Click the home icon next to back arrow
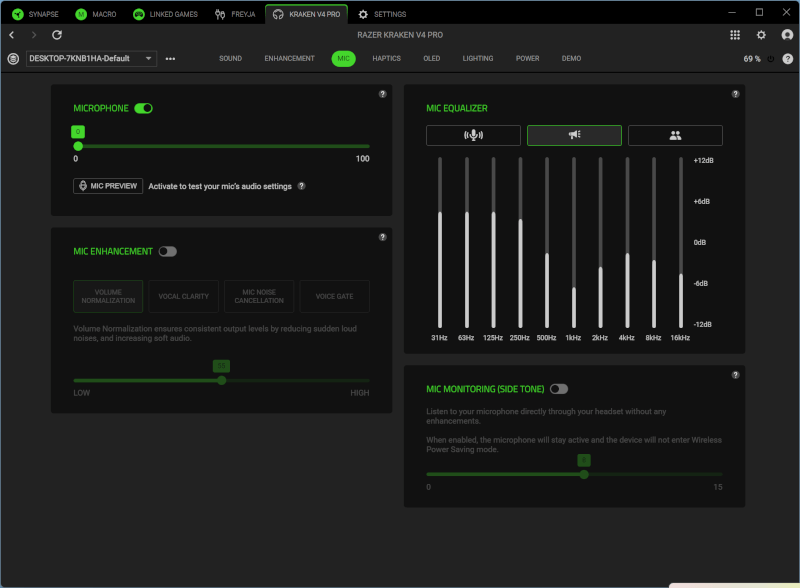This screenshot has width=800, height=588. point(34,34)
